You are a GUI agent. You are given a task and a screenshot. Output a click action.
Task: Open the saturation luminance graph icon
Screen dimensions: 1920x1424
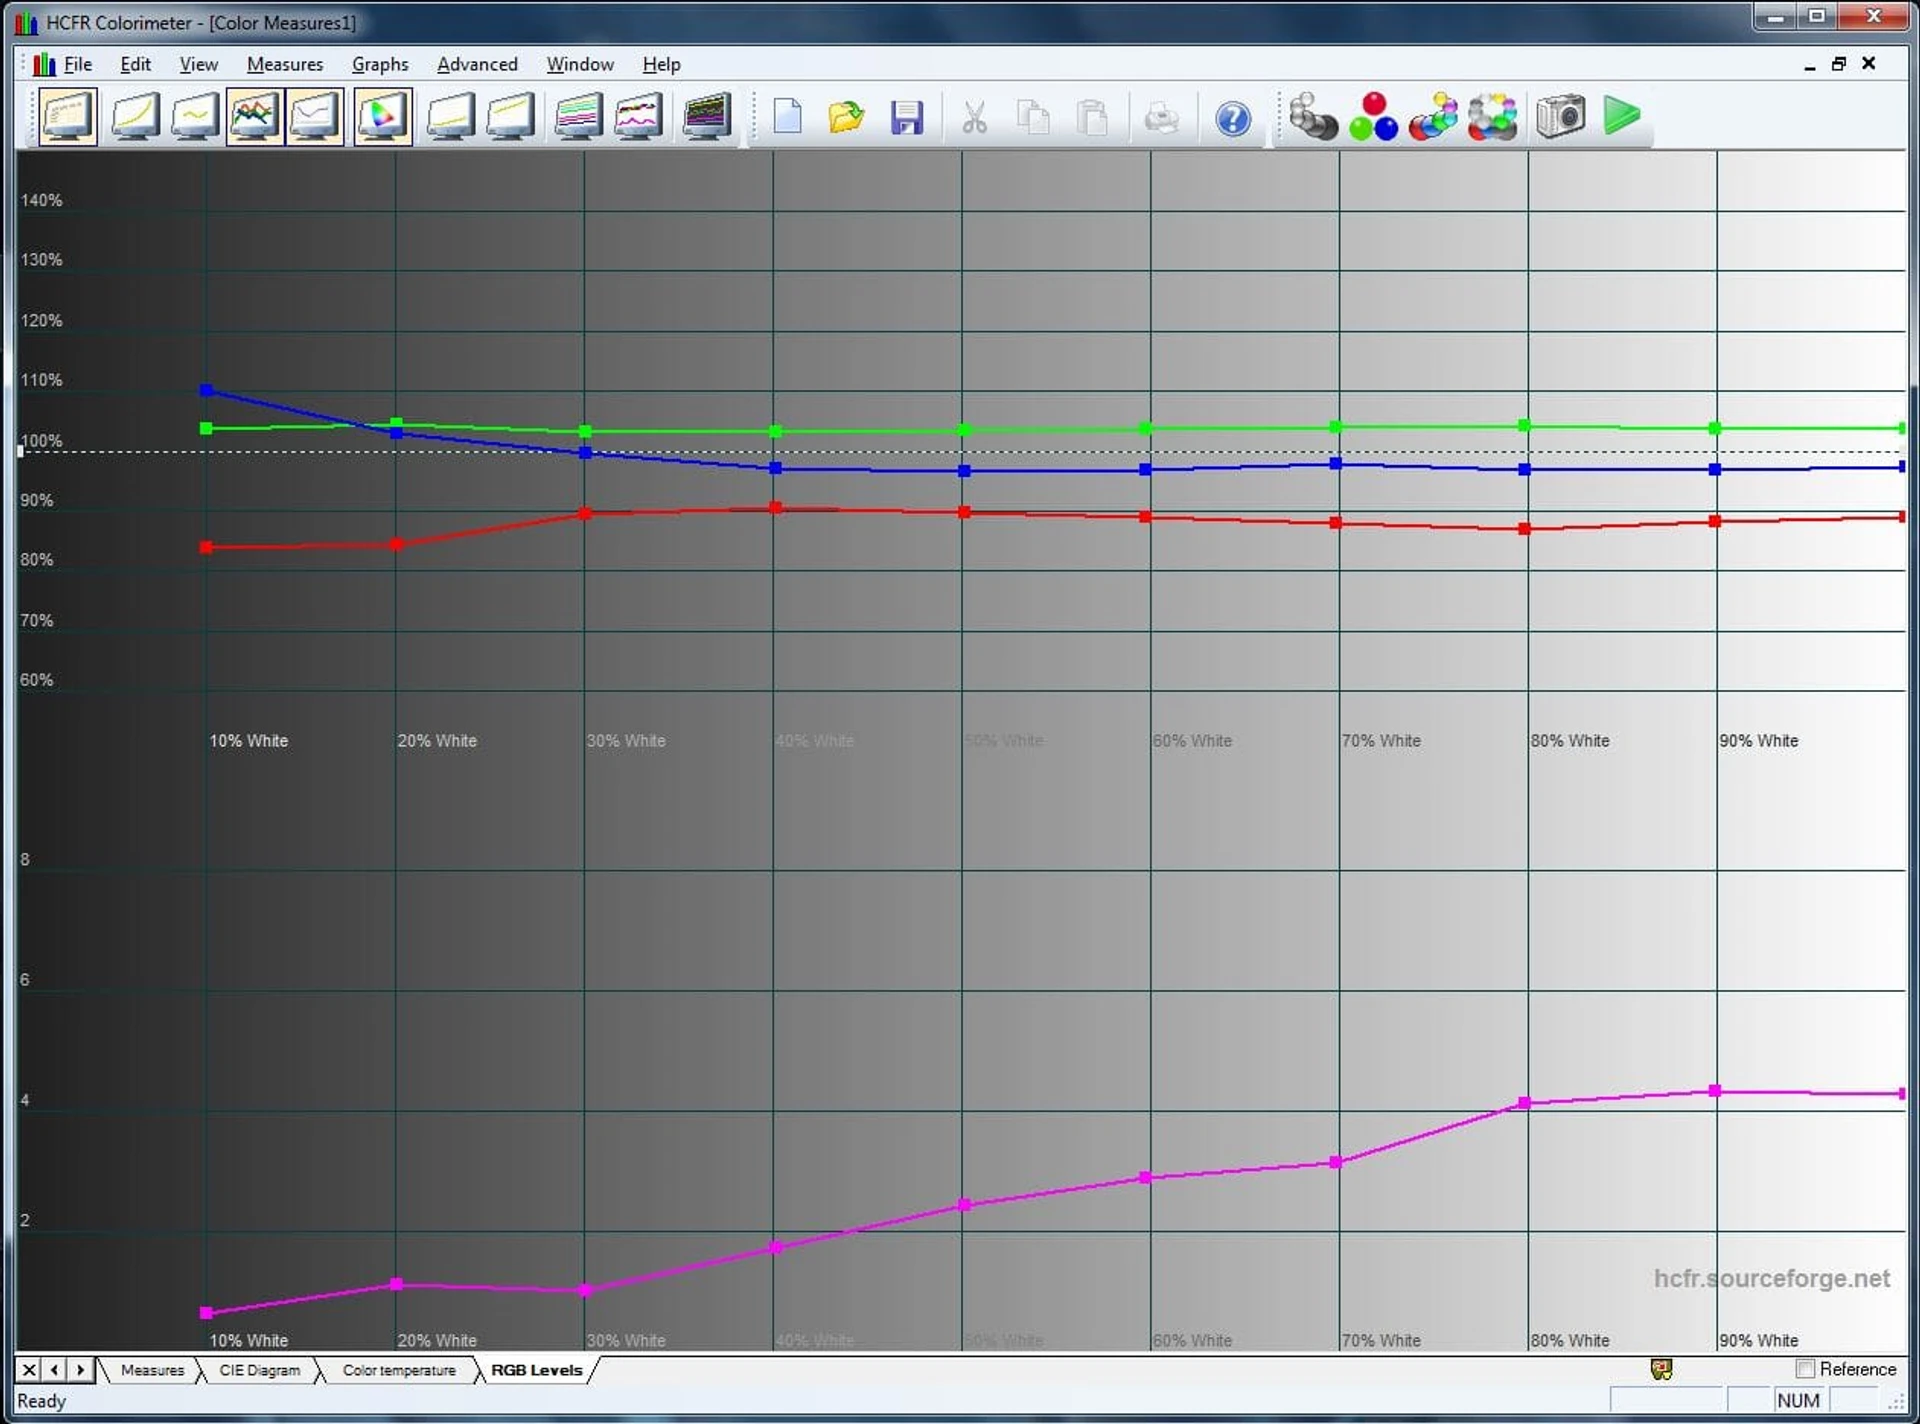pos(578,117)
